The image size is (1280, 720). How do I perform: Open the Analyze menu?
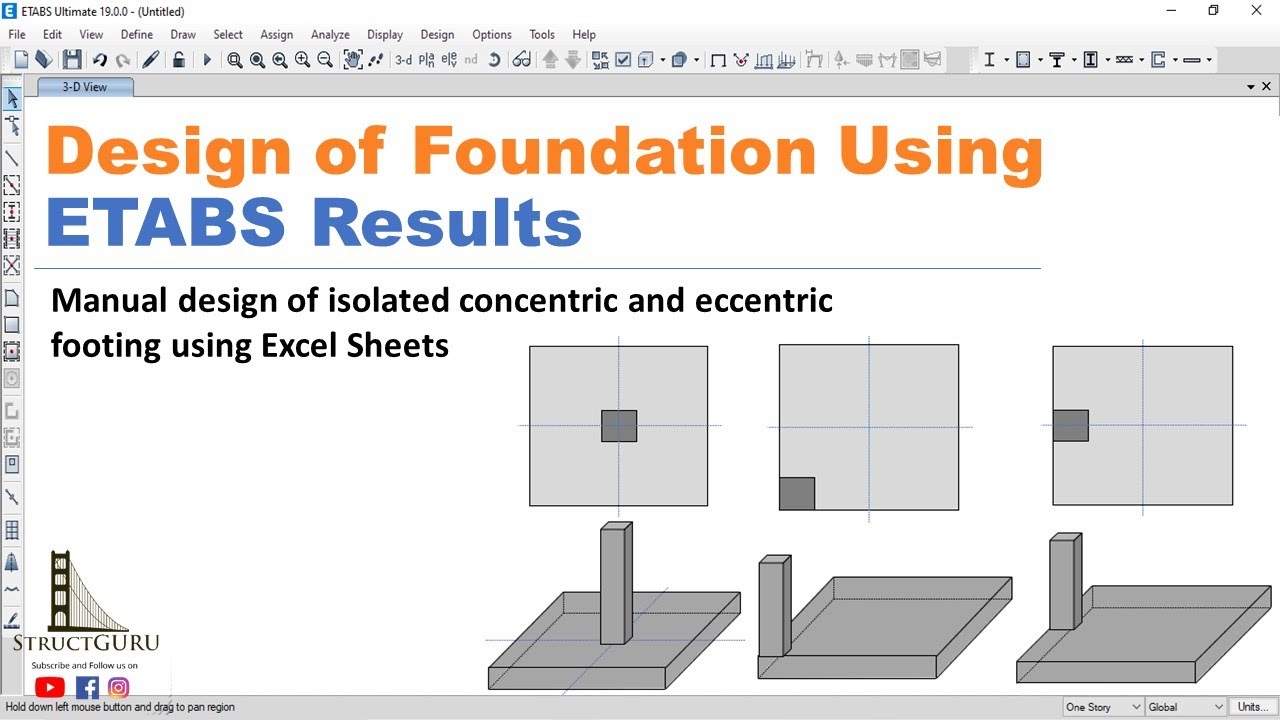pos(330,34)
